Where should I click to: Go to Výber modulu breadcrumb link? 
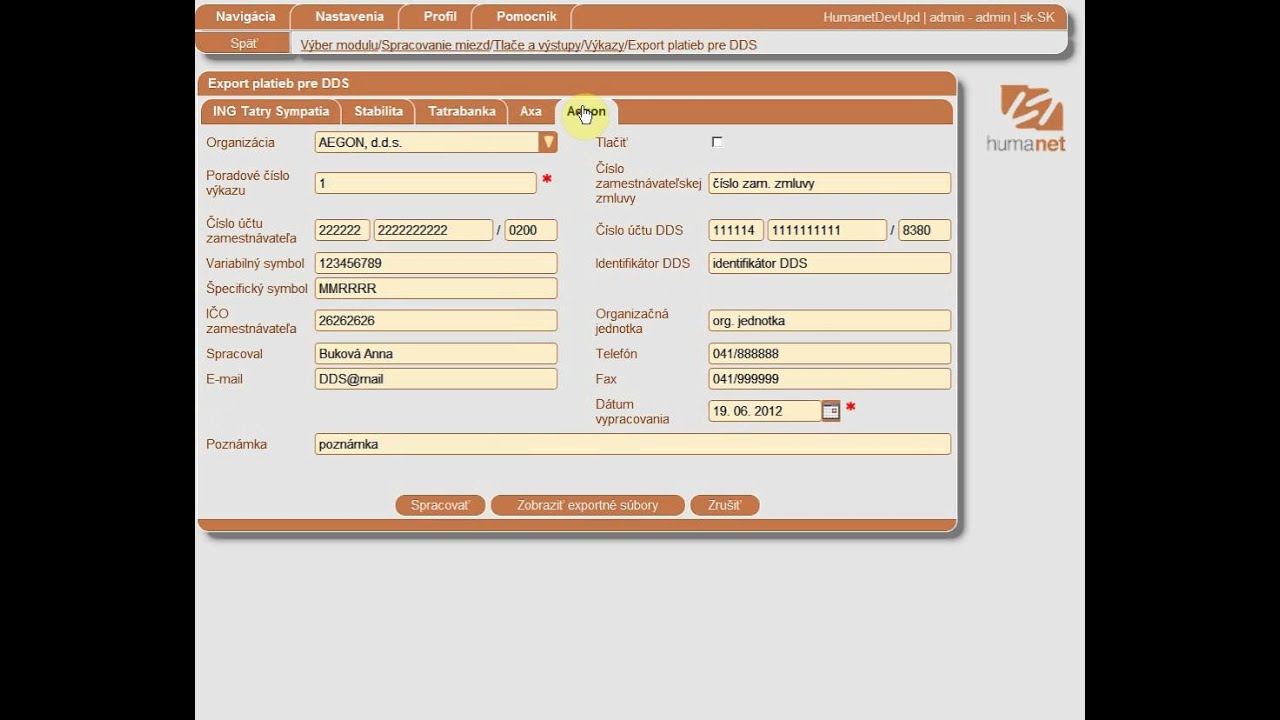coord(339,45)
